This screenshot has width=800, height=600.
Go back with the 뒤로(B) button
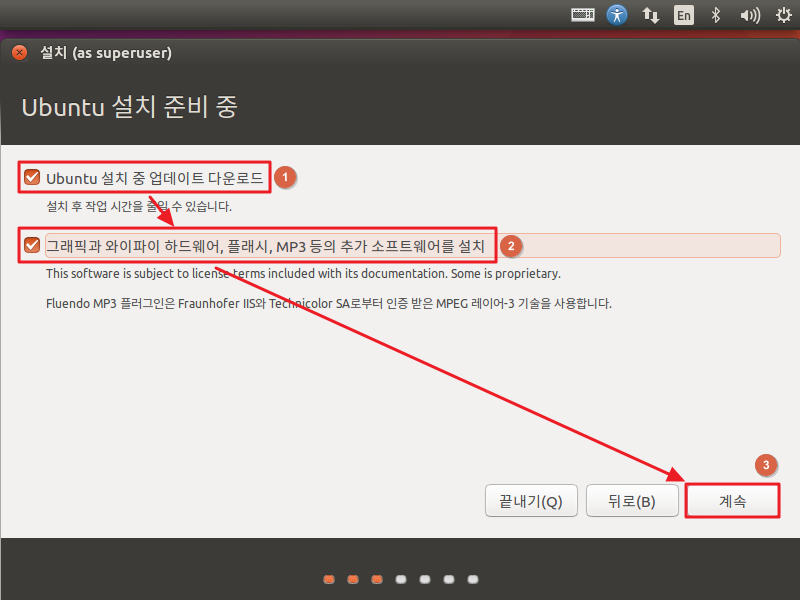(632, 501)
